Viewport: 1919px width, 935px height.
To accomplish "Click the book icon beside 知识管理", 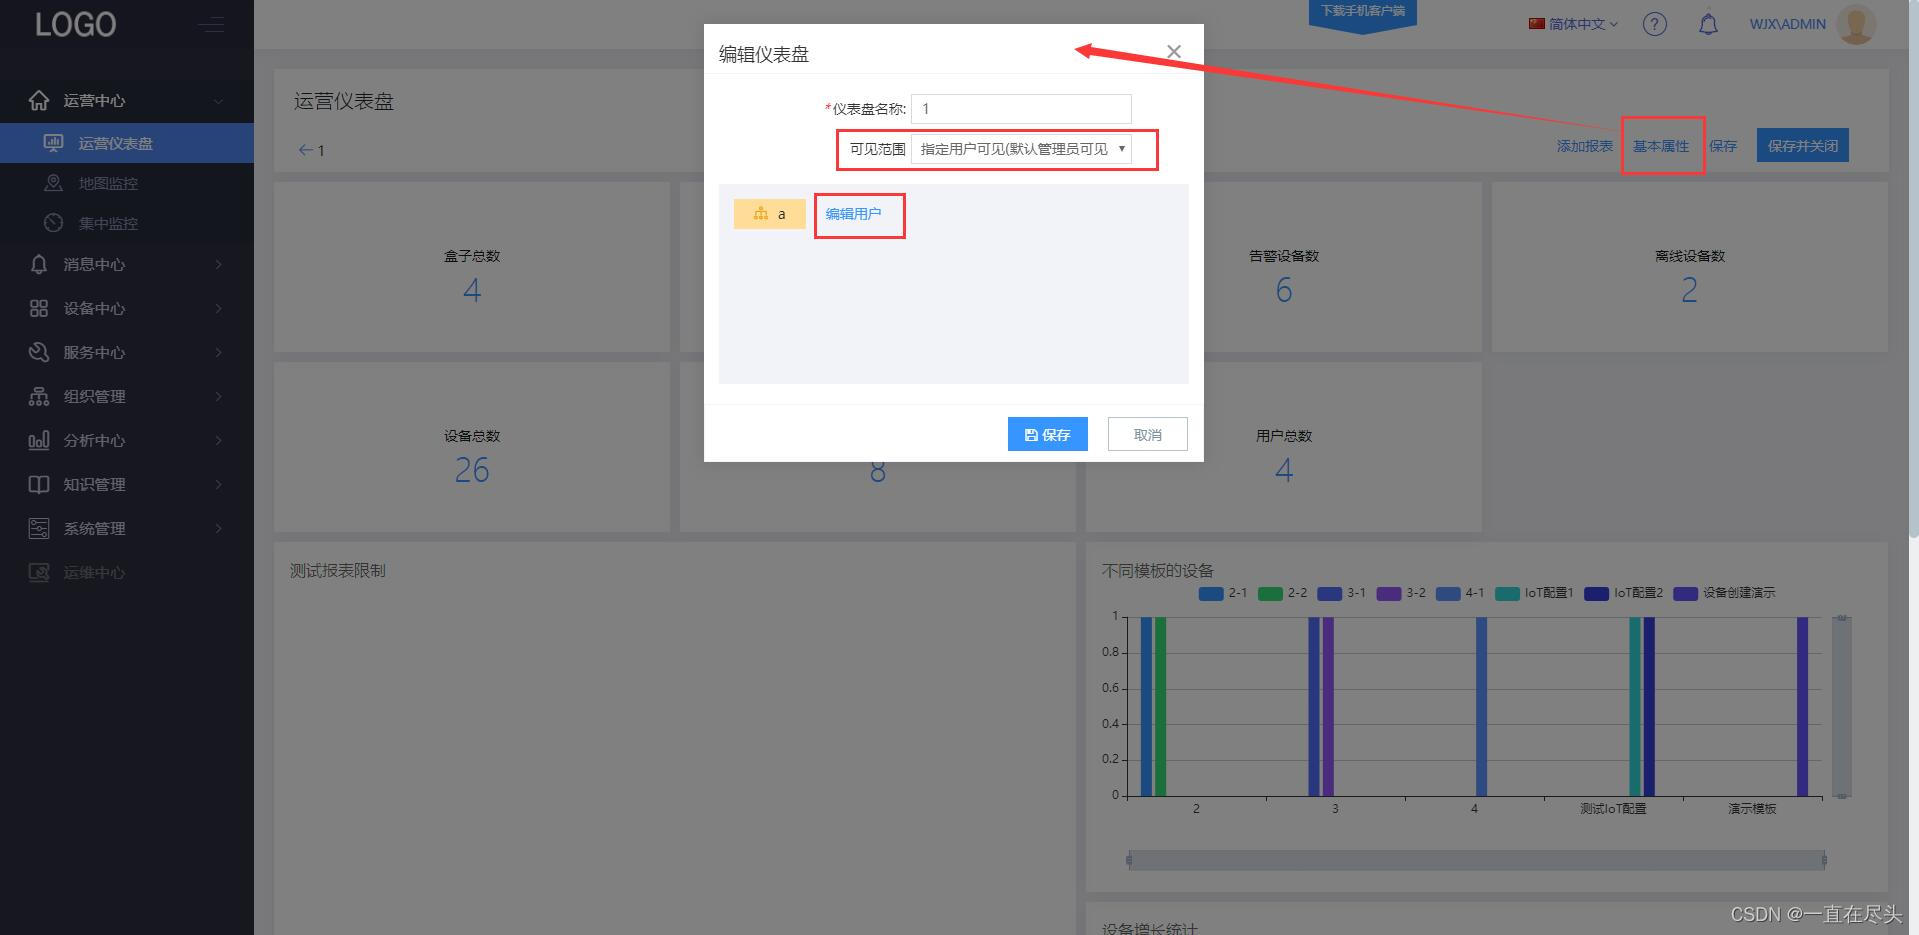I will (x=39, y=484).
